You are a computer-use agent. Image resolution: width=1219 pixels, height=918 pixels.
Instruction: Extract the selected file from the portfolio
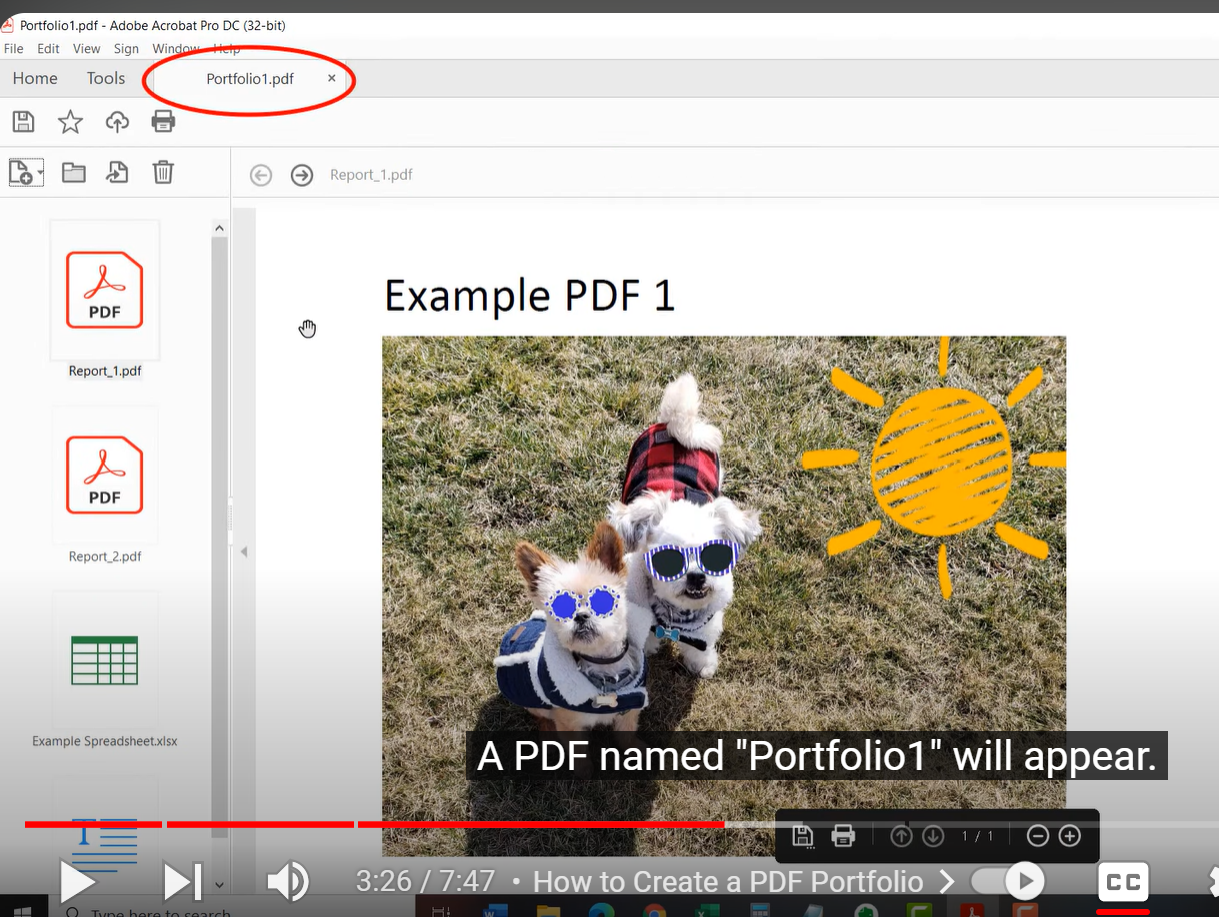117,172
